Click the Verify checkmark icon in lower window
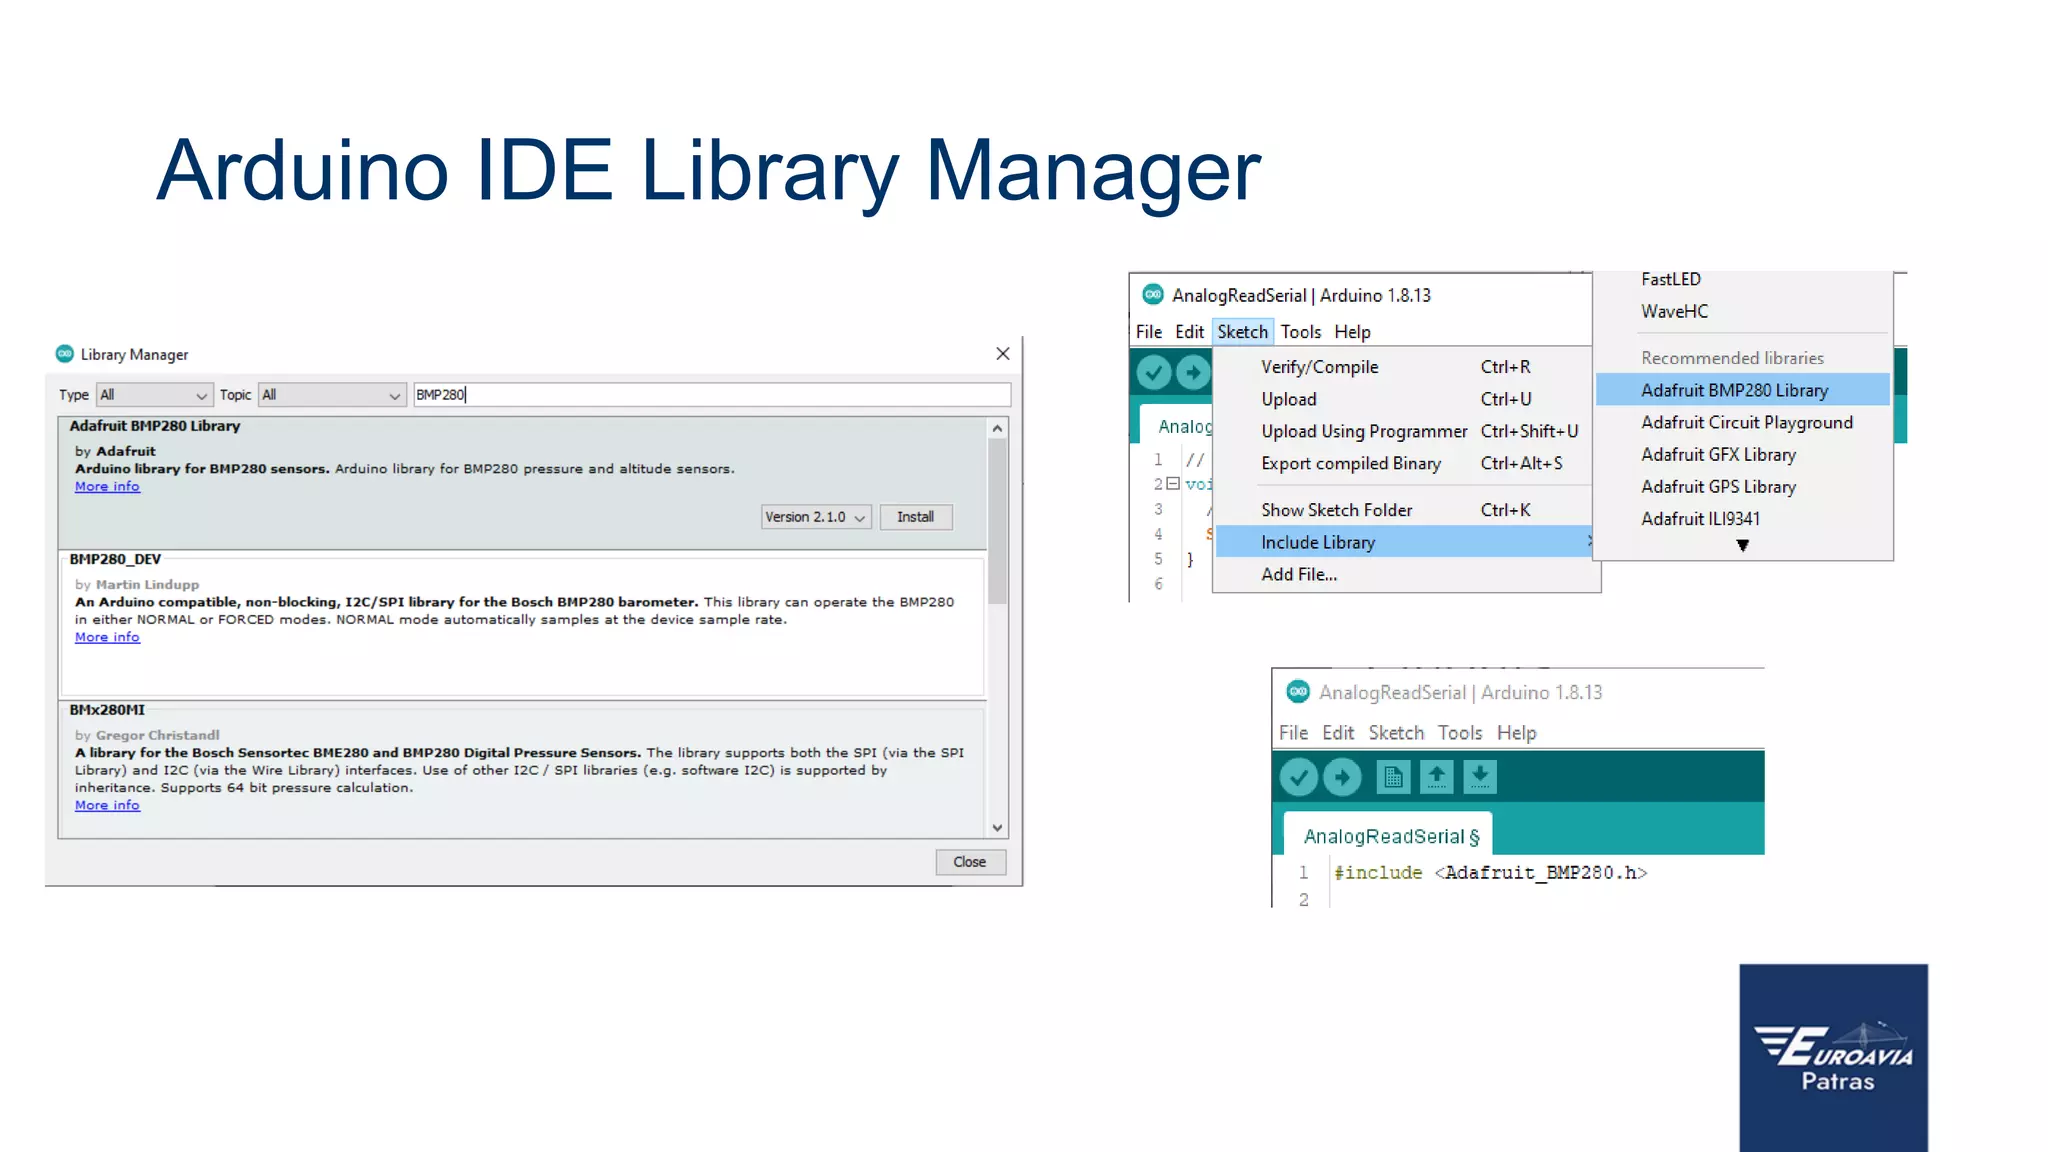2048x1152 pixels. [x=1298, y=777]
